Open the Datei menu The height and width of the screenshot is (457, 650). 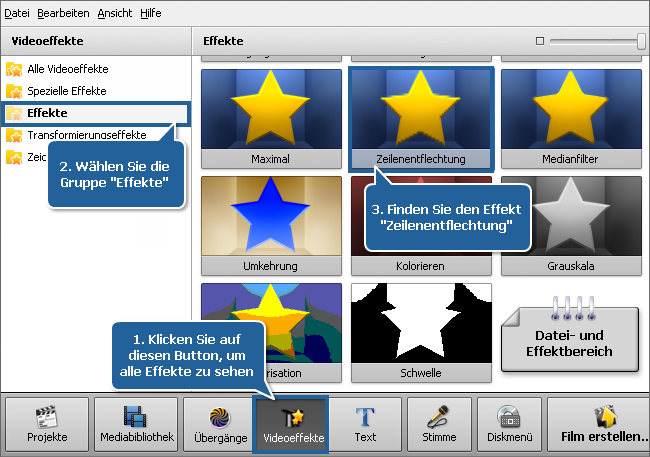pos(17,13)
